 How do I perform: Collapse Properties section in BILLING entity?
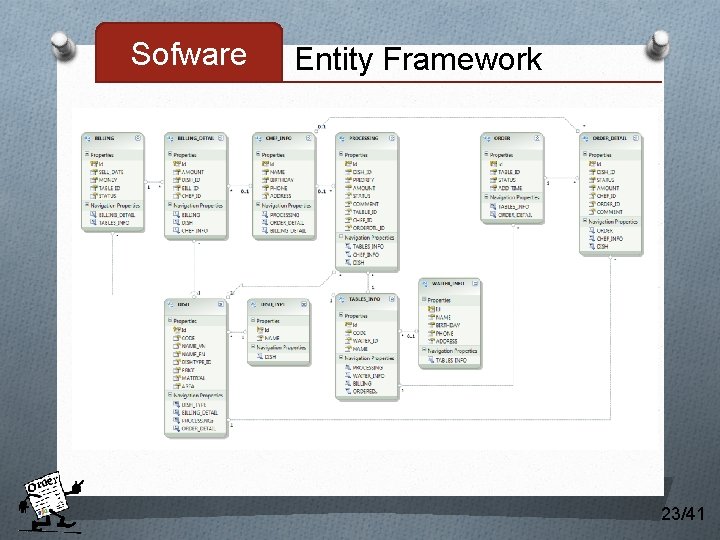(x=86, y=154)
